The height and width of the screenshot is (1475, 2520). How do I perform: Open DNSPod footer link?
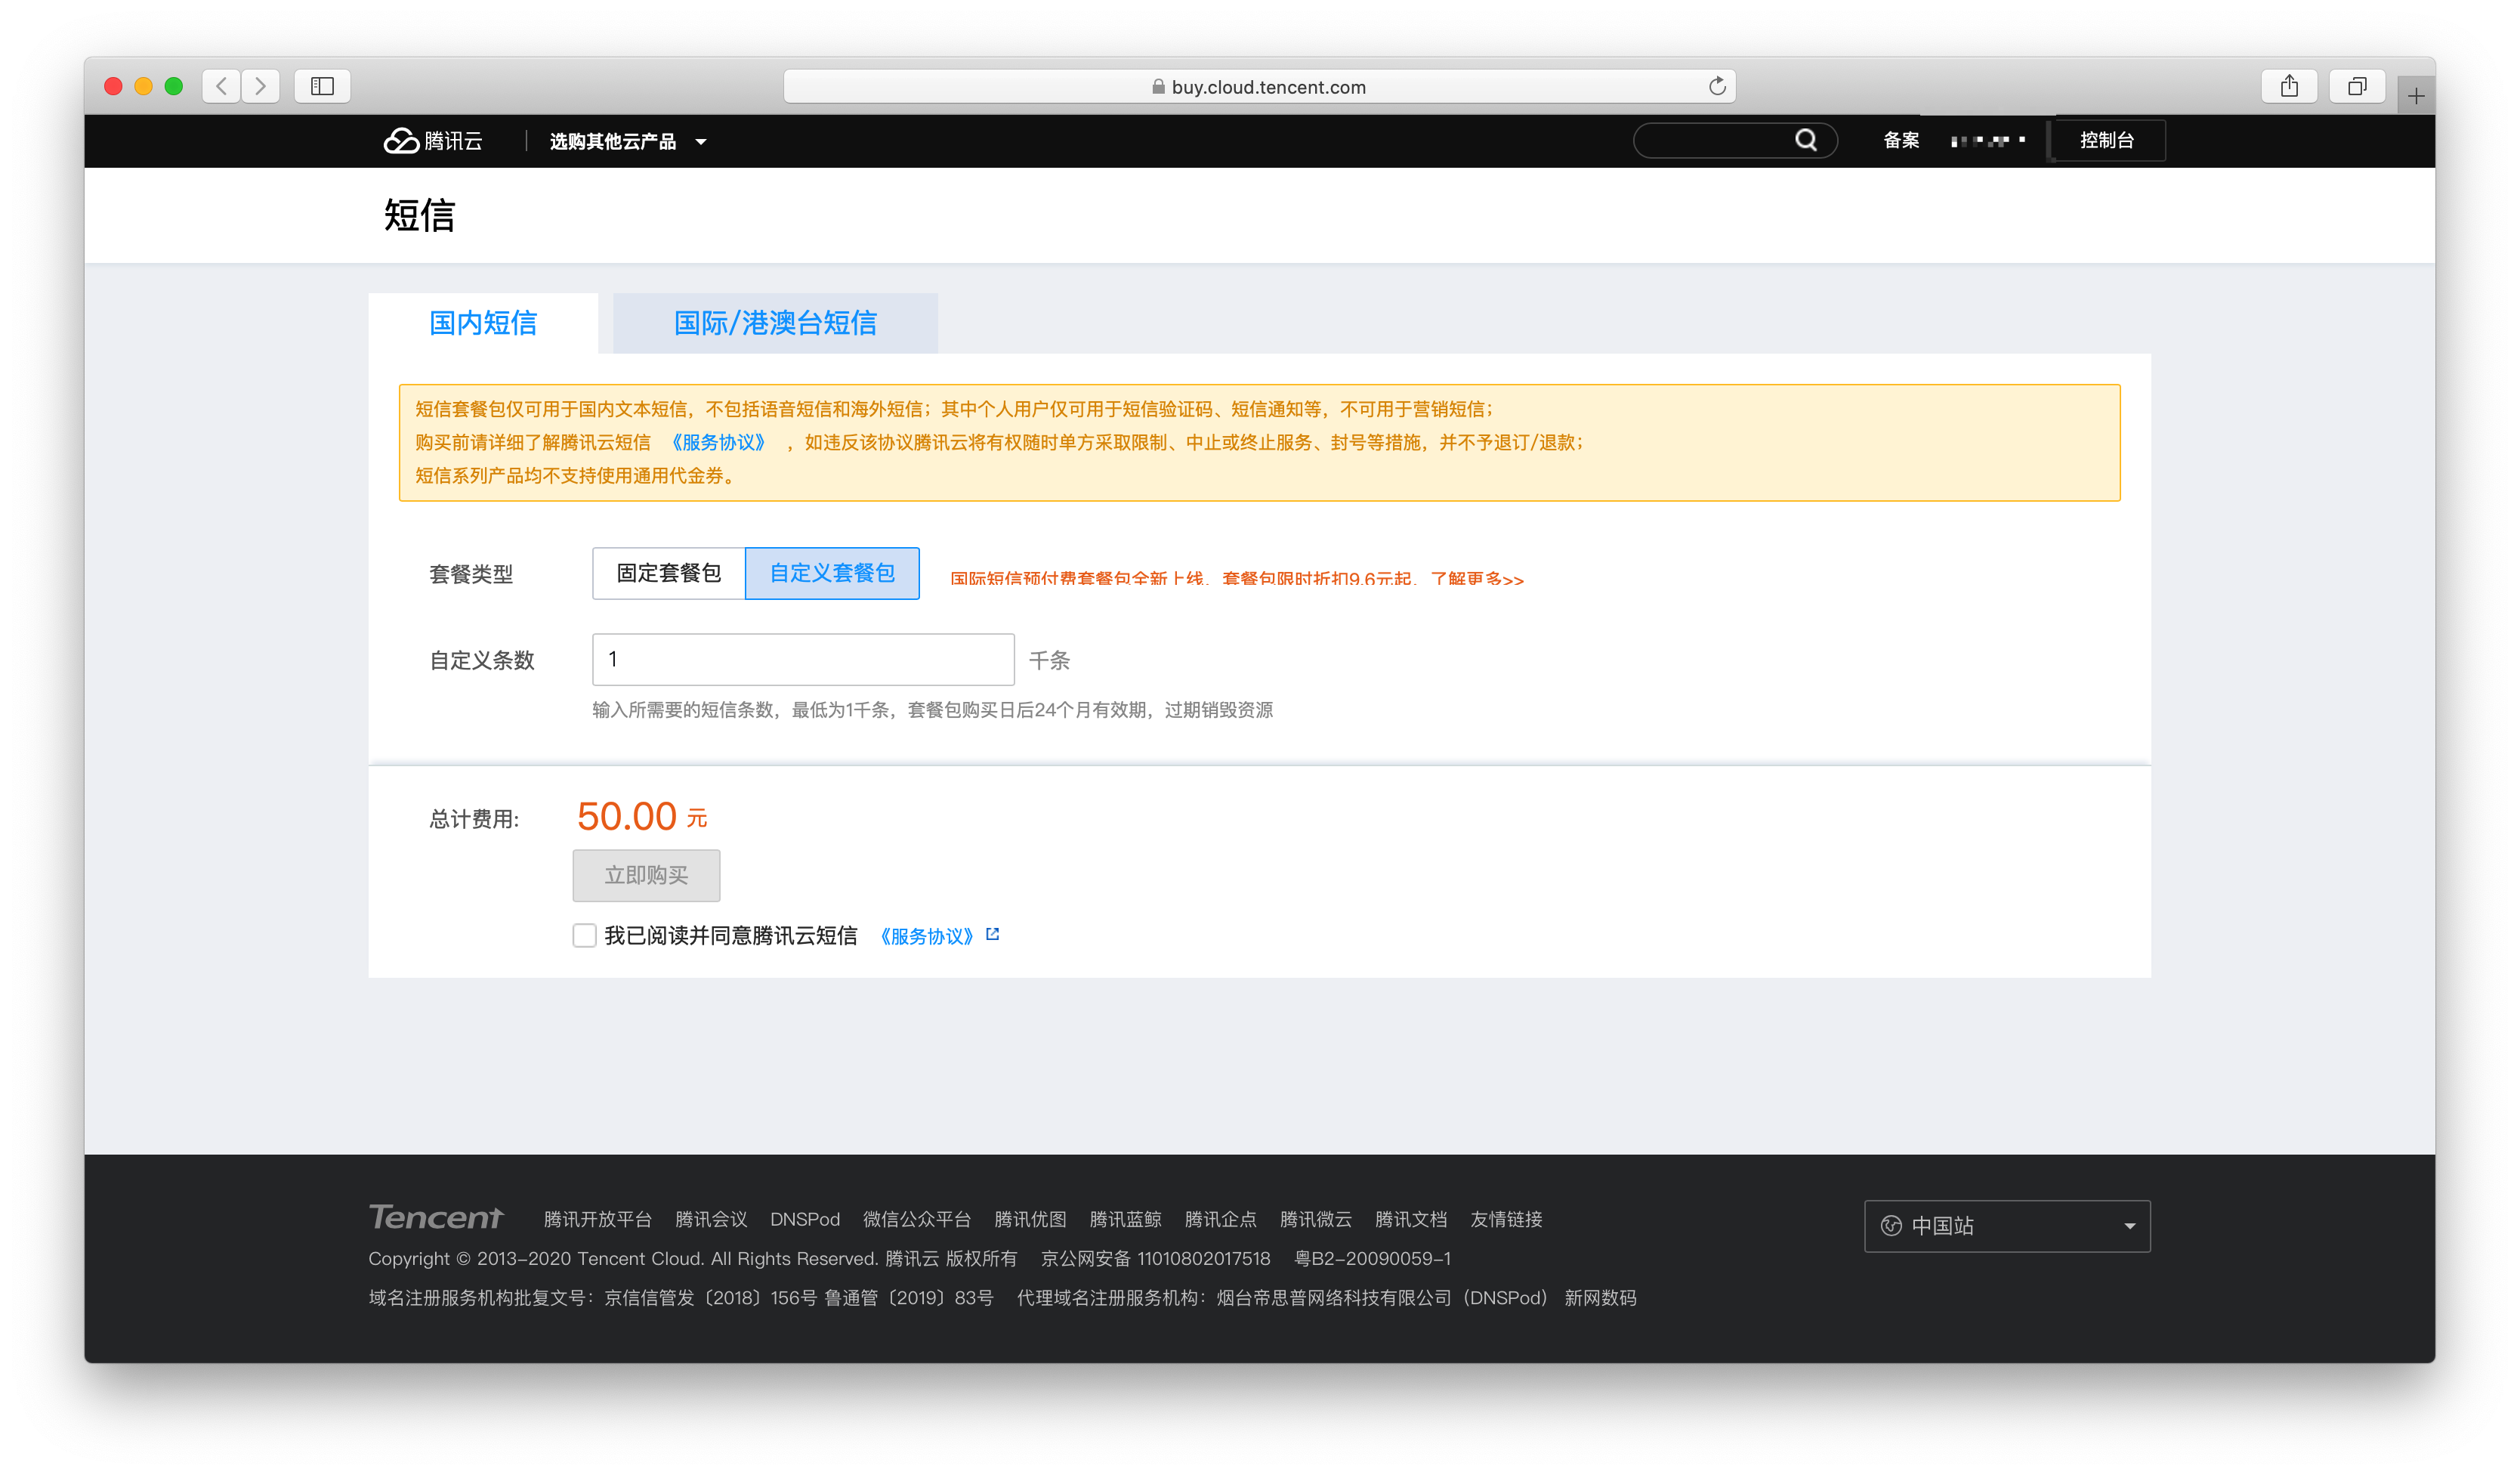click(805, 1219)
